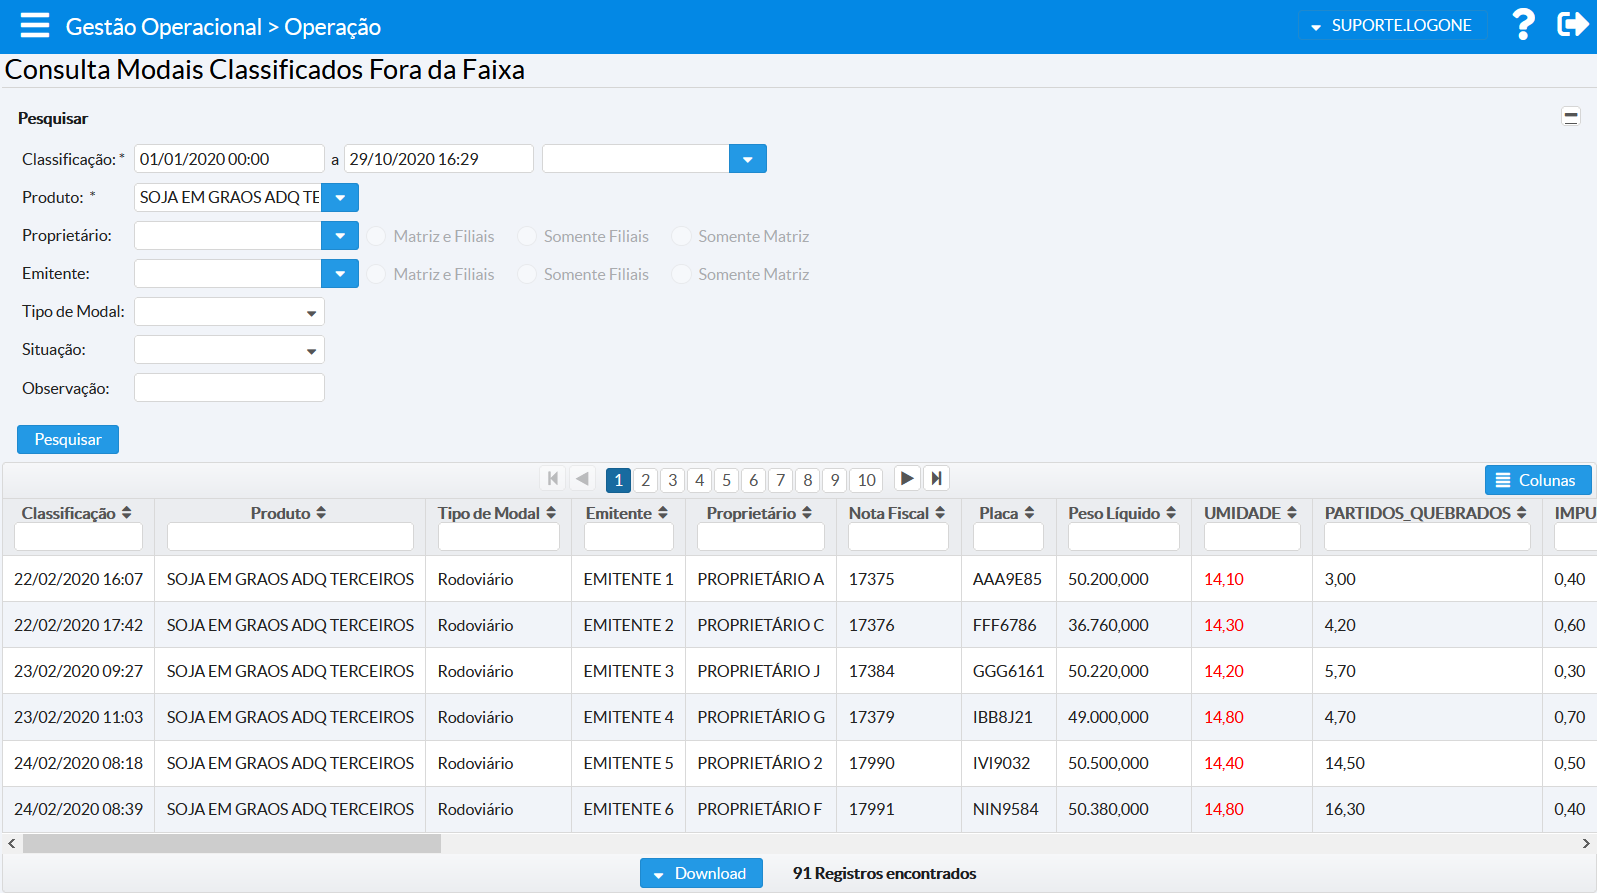Image resolution: width=1597 pixels, height=893 pixels.
Task: Select Emitente 'Somente Matriz' radio option
Action: click(x=681, y=275)
